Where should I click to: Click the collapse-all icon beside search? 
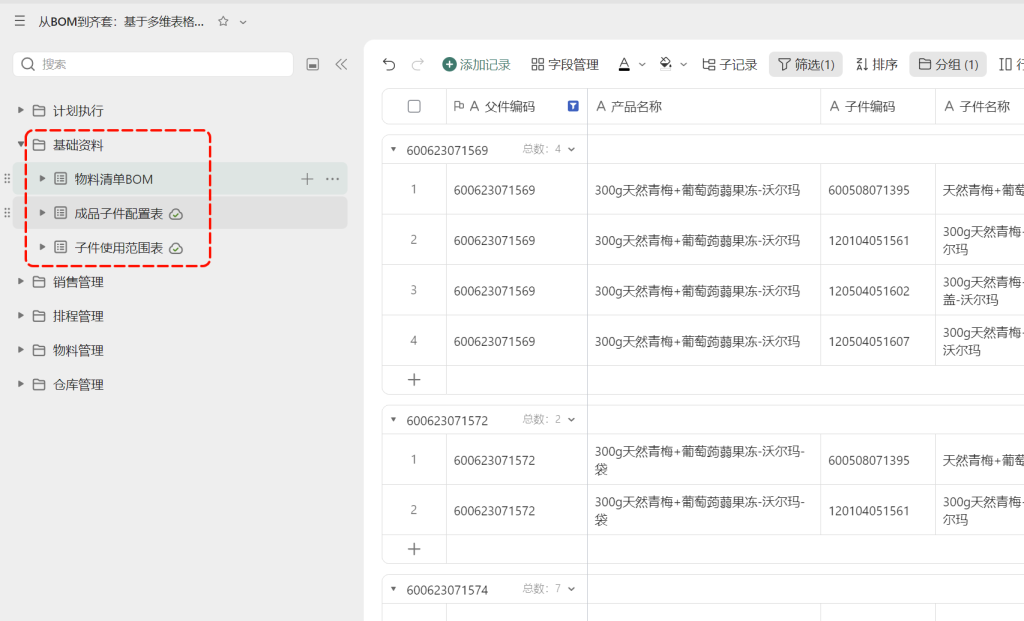[313, 64]
